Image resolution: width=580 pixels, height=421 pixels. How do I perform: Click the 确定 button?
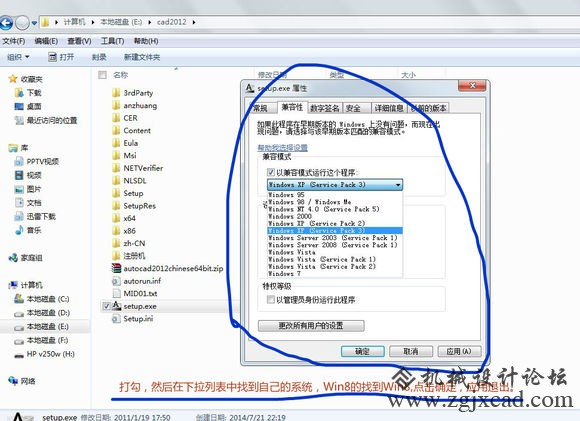pos(362,351)
